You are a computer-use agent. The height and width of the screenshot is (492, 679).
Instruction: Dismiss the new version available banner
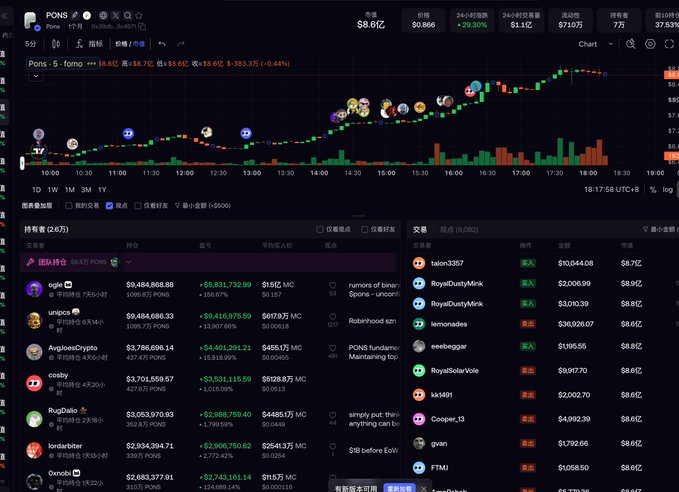pyautogui.click(x=424, y=488)
